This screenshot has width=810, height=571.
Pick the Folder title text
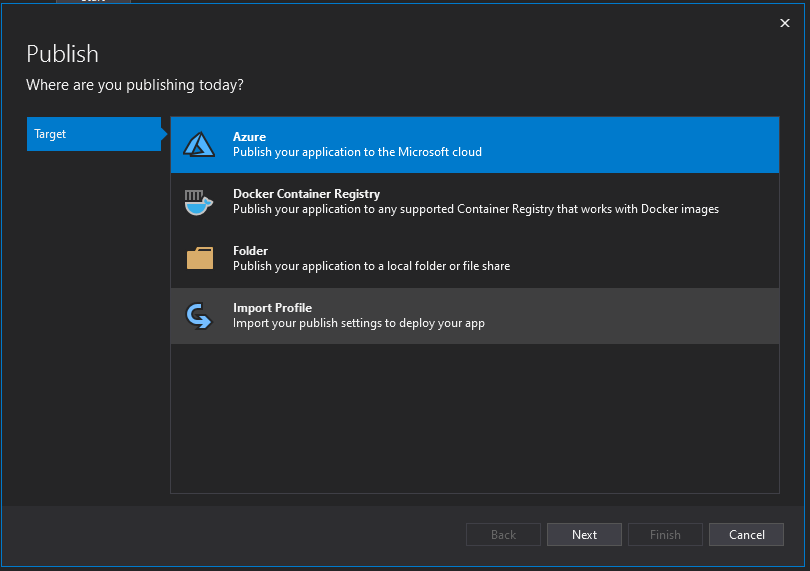click(251, 251)
